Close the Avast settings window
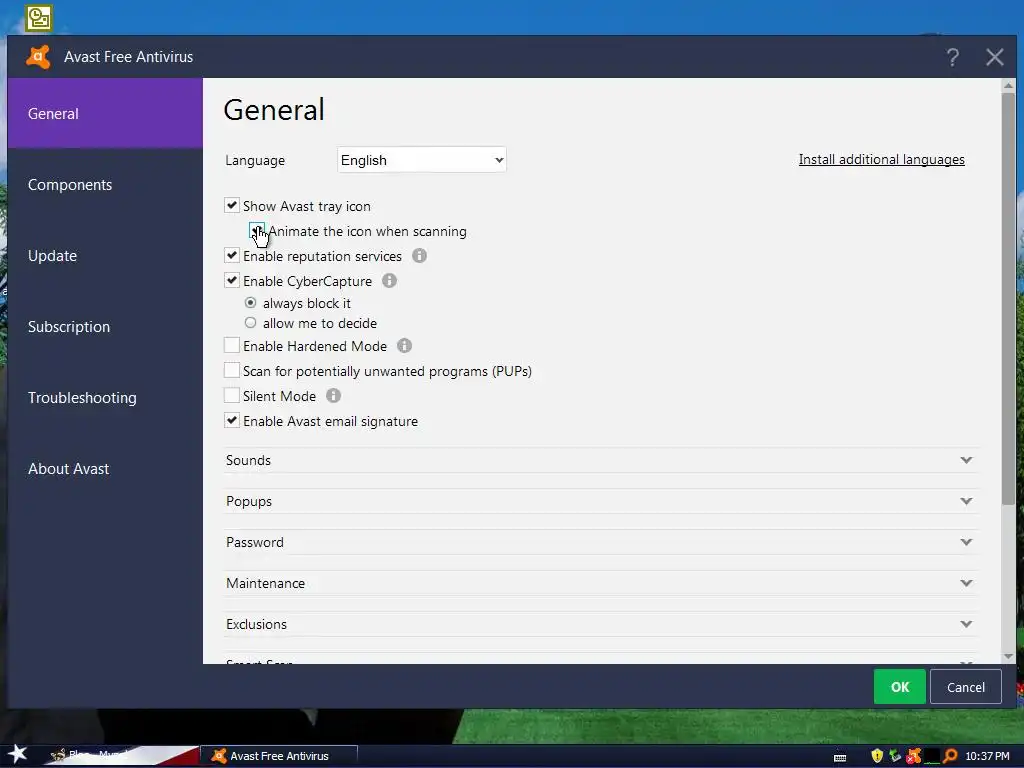Image resolution: width=1024 pixels, height=768 pixels. pos(995,57)
